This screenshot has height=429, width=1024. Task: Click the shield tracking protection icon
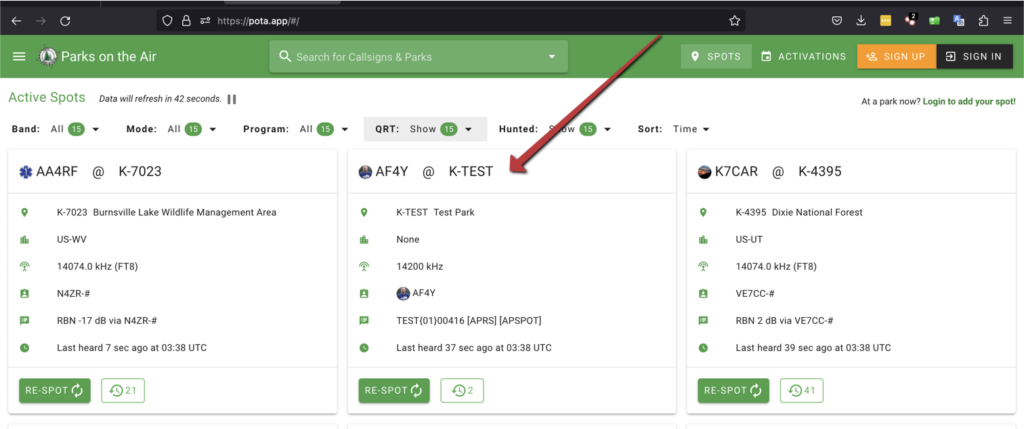point(167,21)
